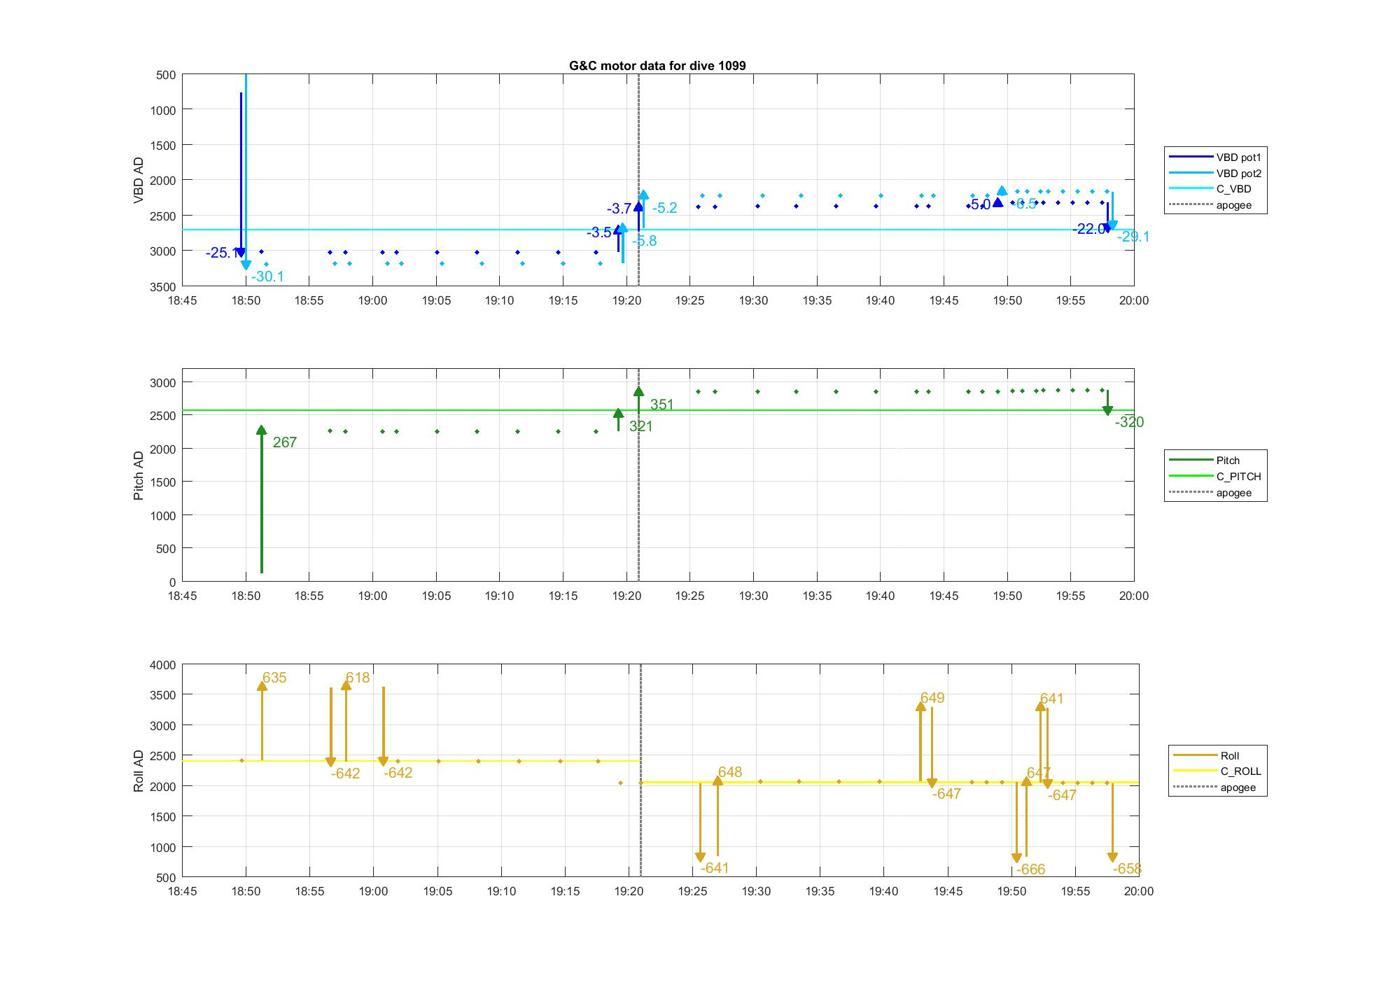
Task: Click the large green pitch arrow labeled 267
Action: pos(261,500)
